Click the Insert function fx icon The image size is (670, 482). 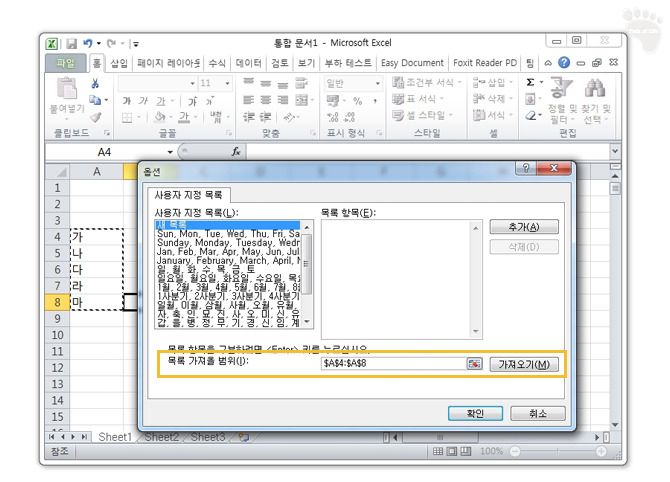coord(236,151)
